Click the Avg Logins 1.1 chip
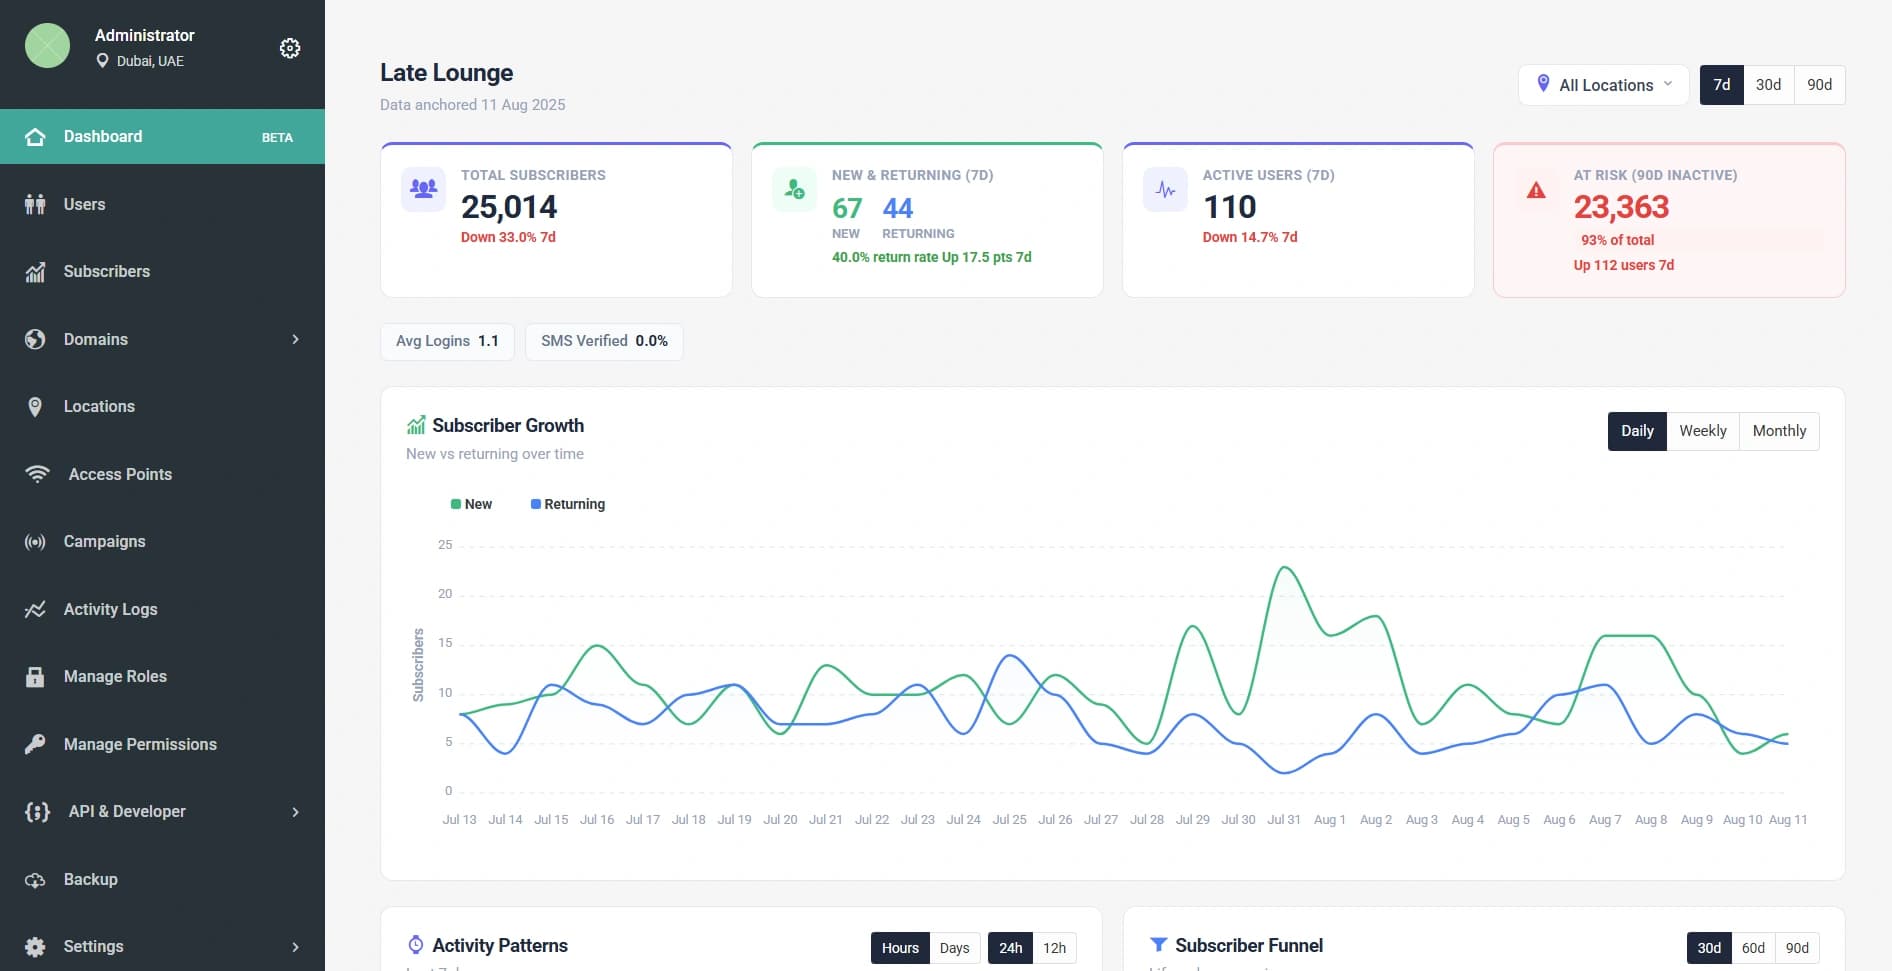Image resolution: width=1892 pixels, height=971 pixels. click(x=447, y=341)
